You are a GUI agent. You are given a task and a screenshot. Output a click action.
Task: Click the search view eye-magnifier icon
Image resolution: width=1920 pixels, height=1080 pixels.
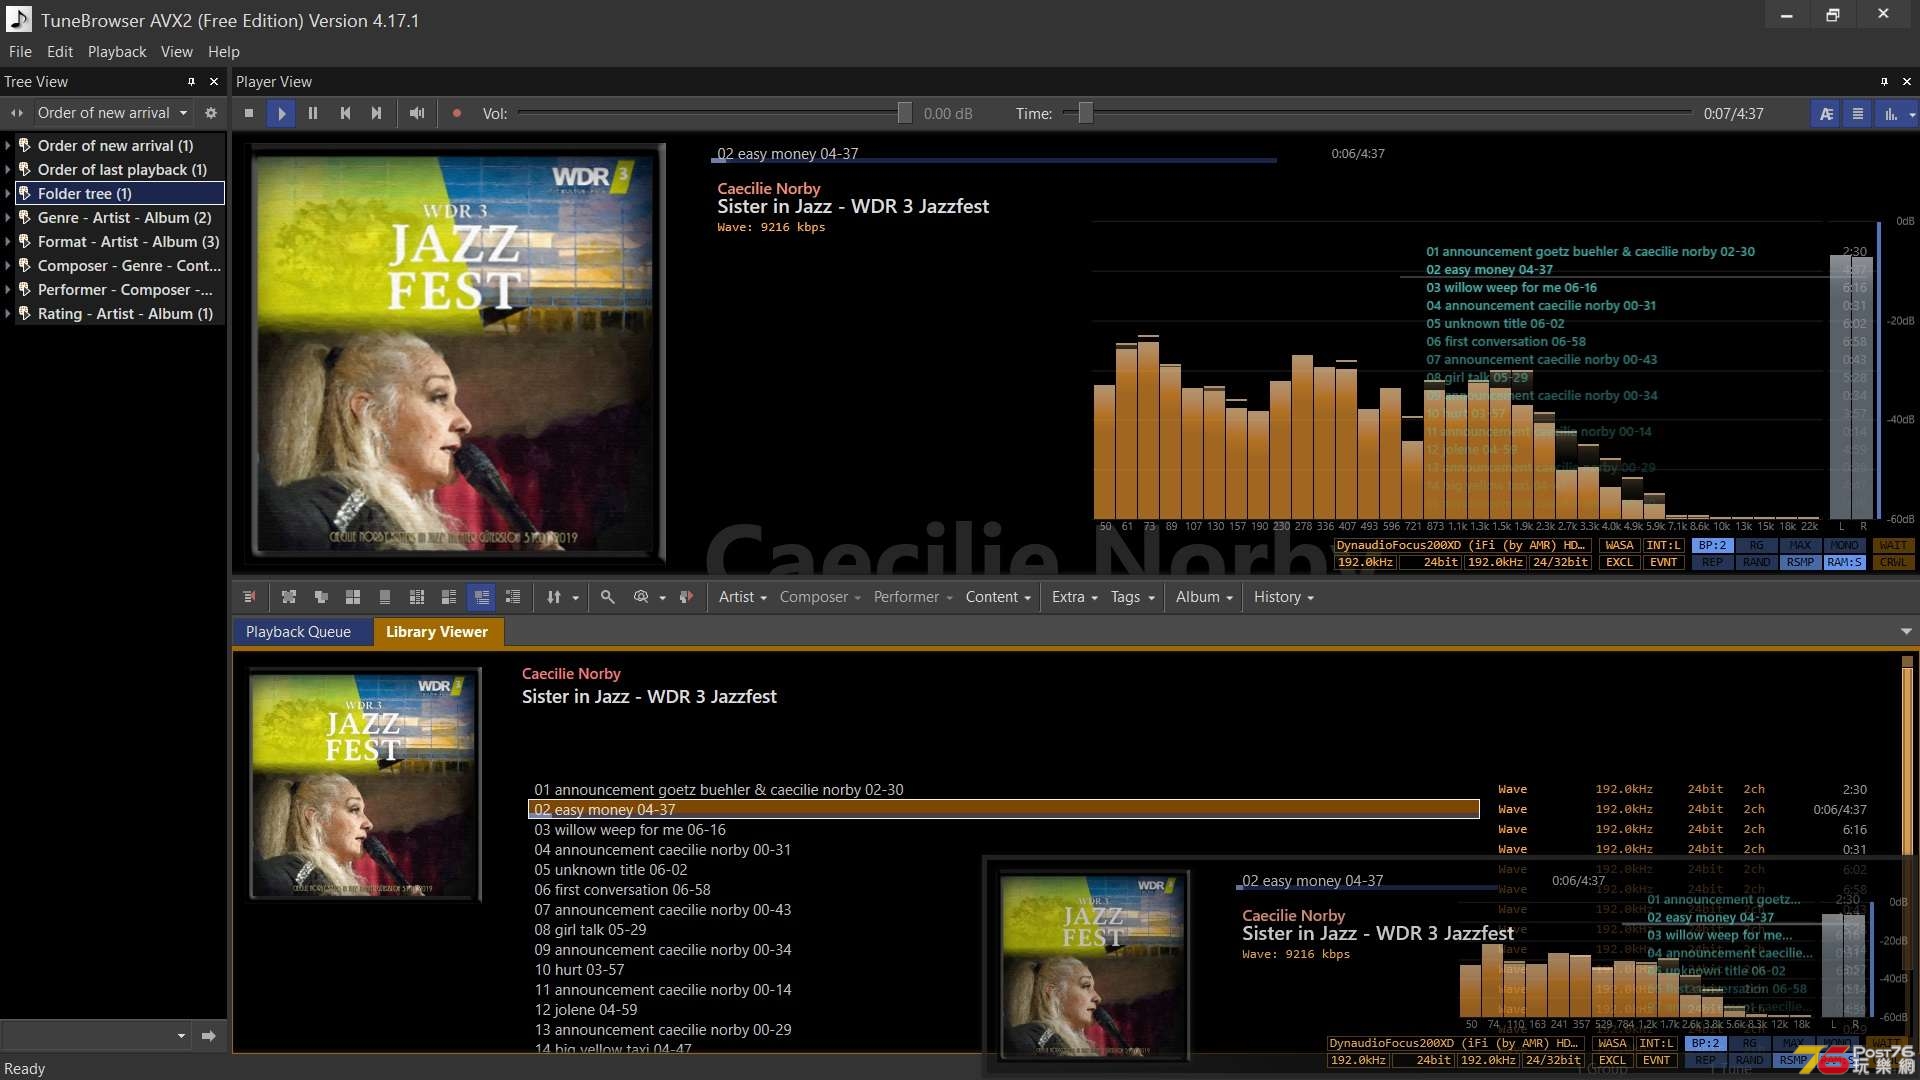(641, 597)
